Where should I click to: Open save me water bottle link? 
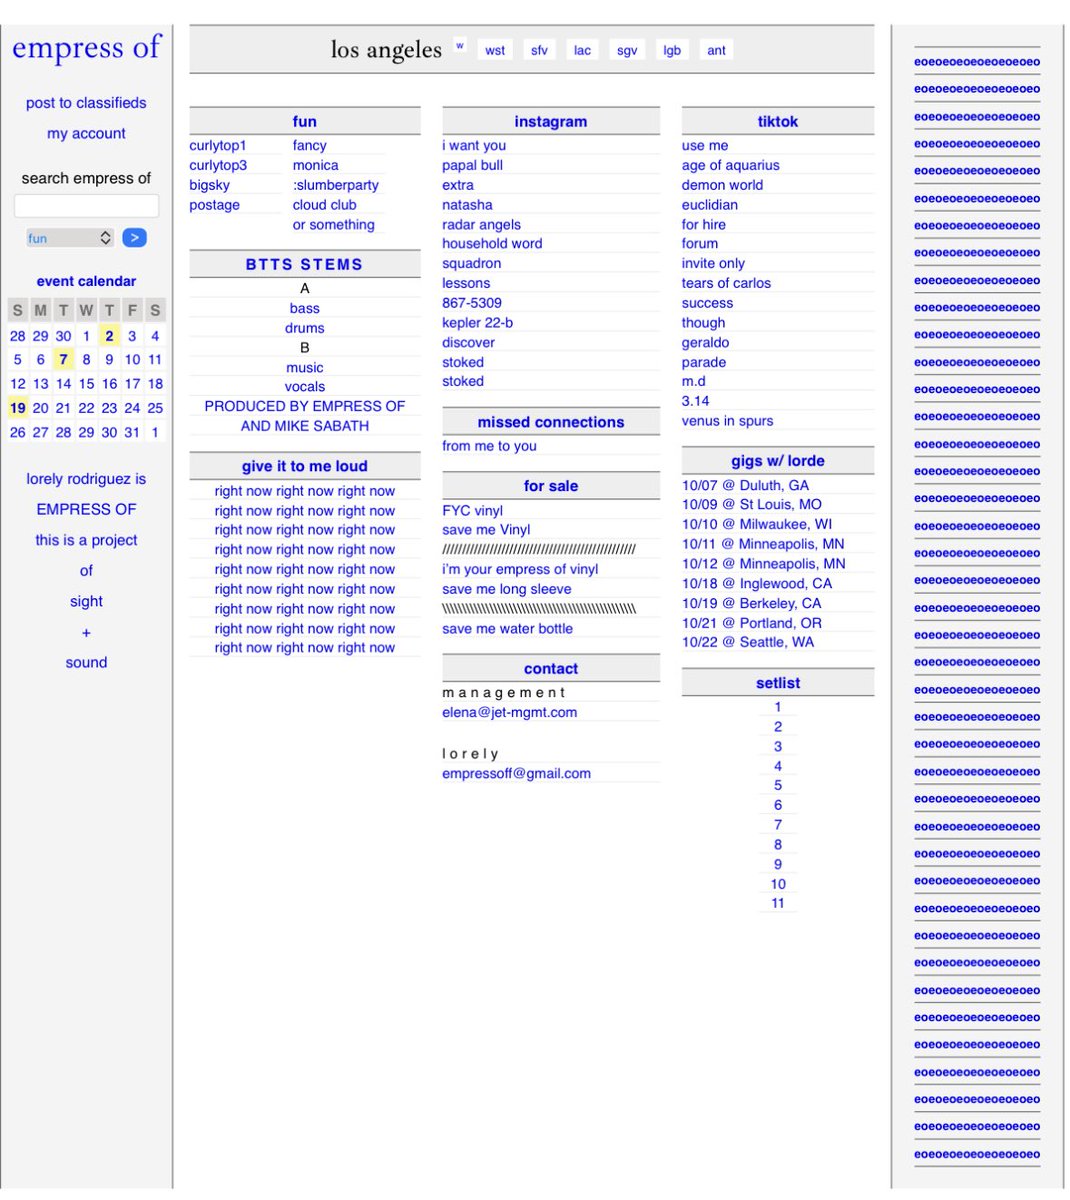(x=508, y=629)
